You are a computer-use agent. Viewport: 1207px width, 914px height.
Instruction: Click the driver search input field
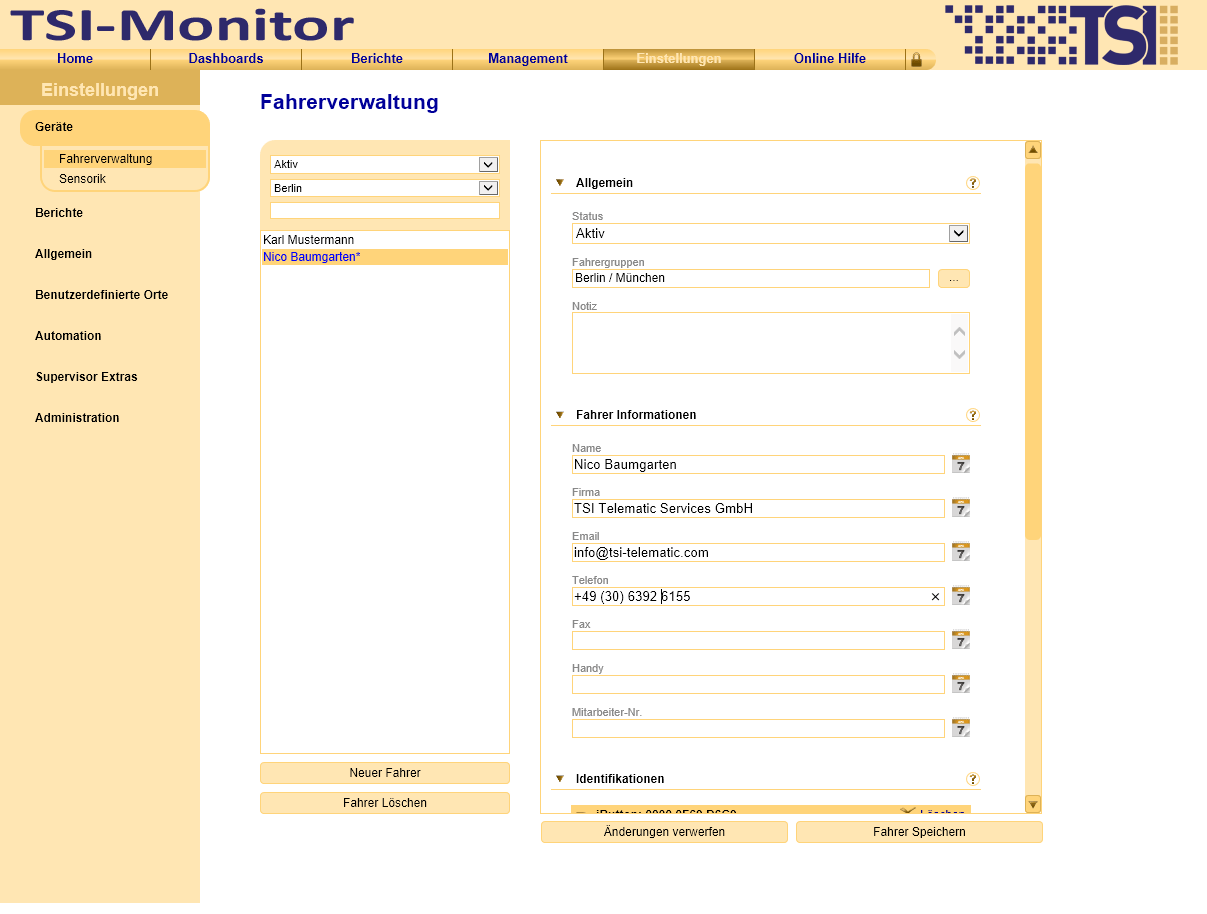[385, 211]
